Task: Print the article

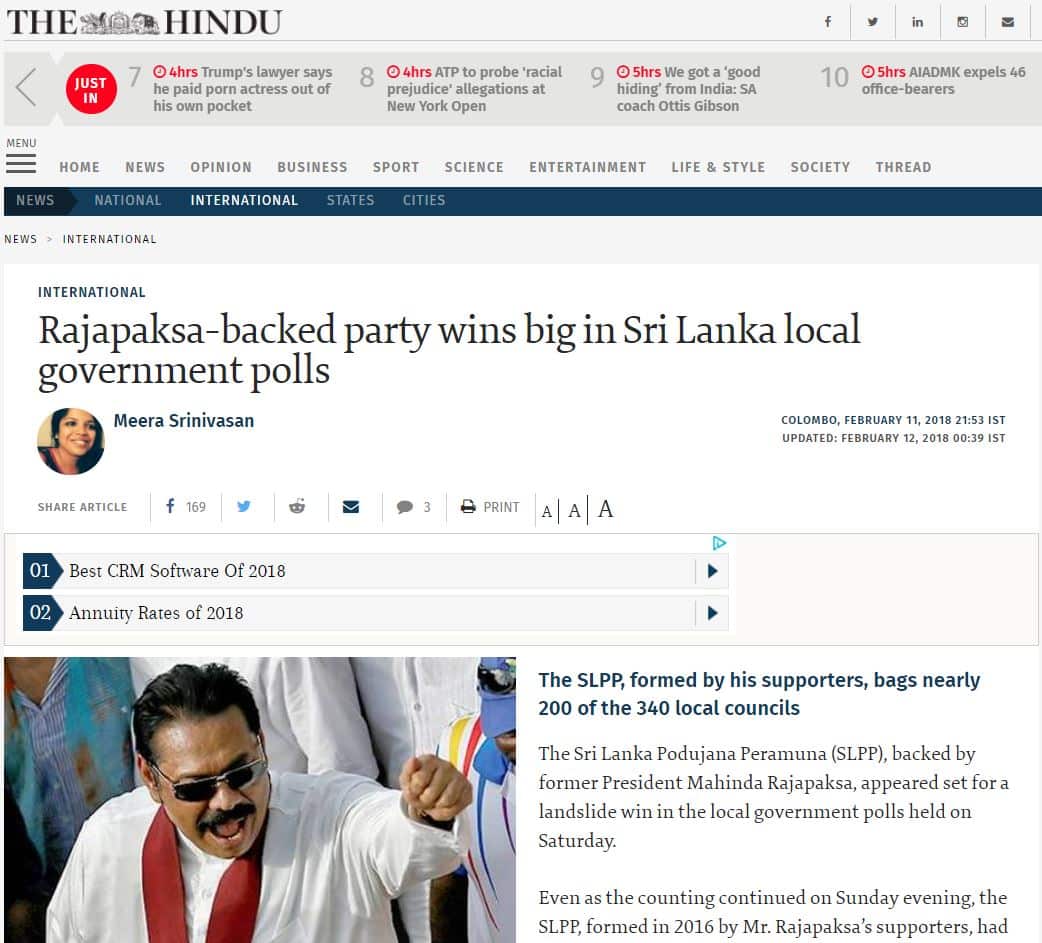Action: (x=490, y=507)
